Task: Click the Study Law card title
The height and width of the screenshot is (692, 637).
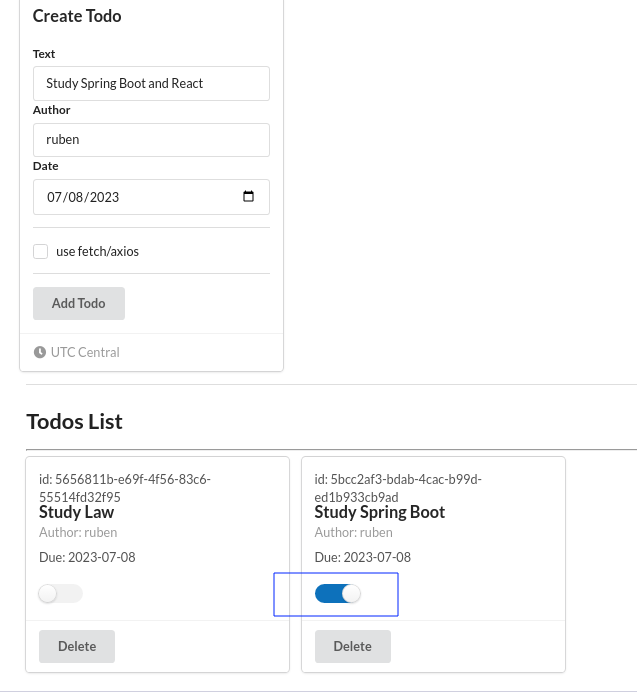Action: coord(76,512)
